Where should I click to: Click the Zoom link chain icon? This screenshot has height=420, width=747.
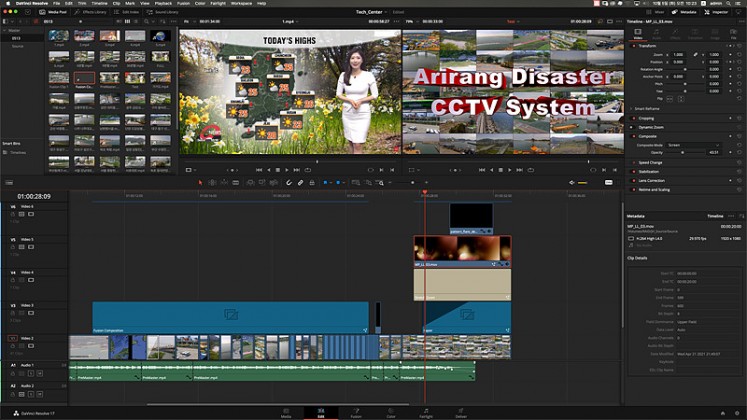(696, 55)
